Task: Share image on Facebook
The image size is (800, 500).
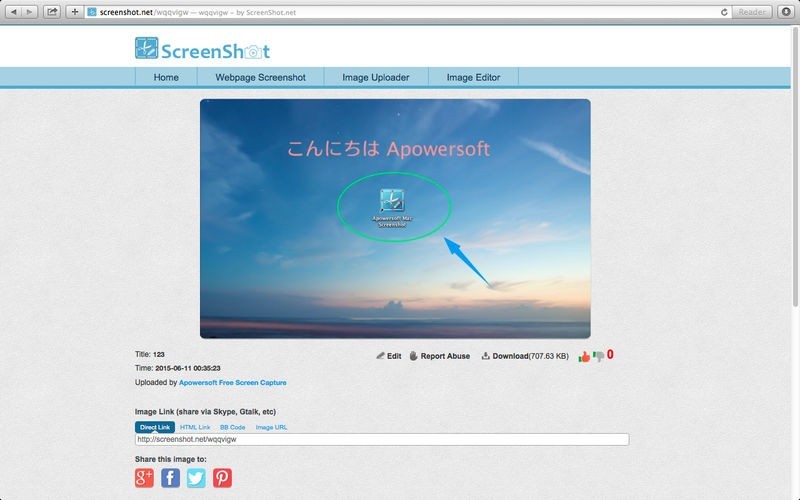Action: click(170, 478)
